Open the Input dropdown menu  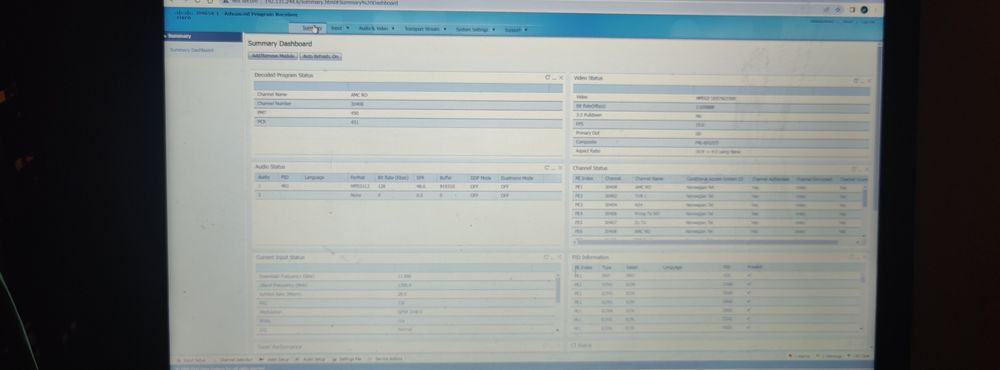340,28
